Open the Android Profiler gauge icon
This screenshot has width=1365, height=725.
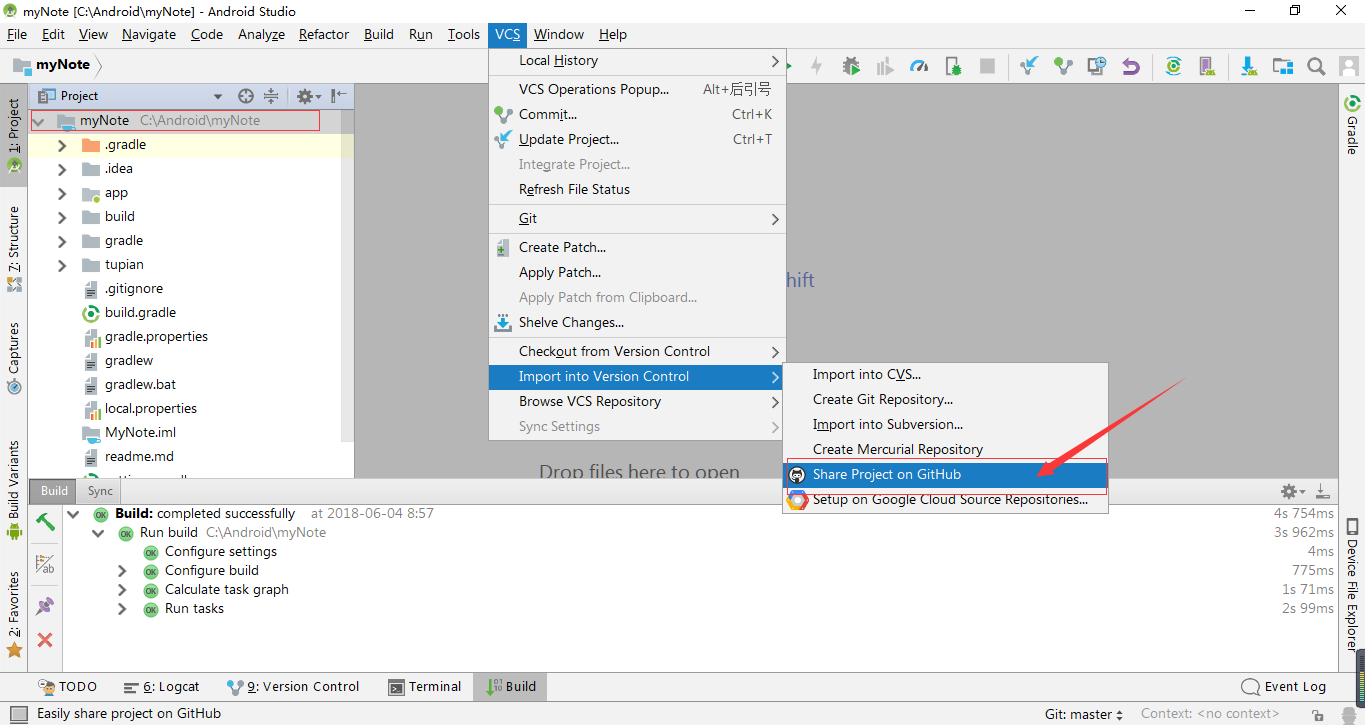tap(919, 66)
